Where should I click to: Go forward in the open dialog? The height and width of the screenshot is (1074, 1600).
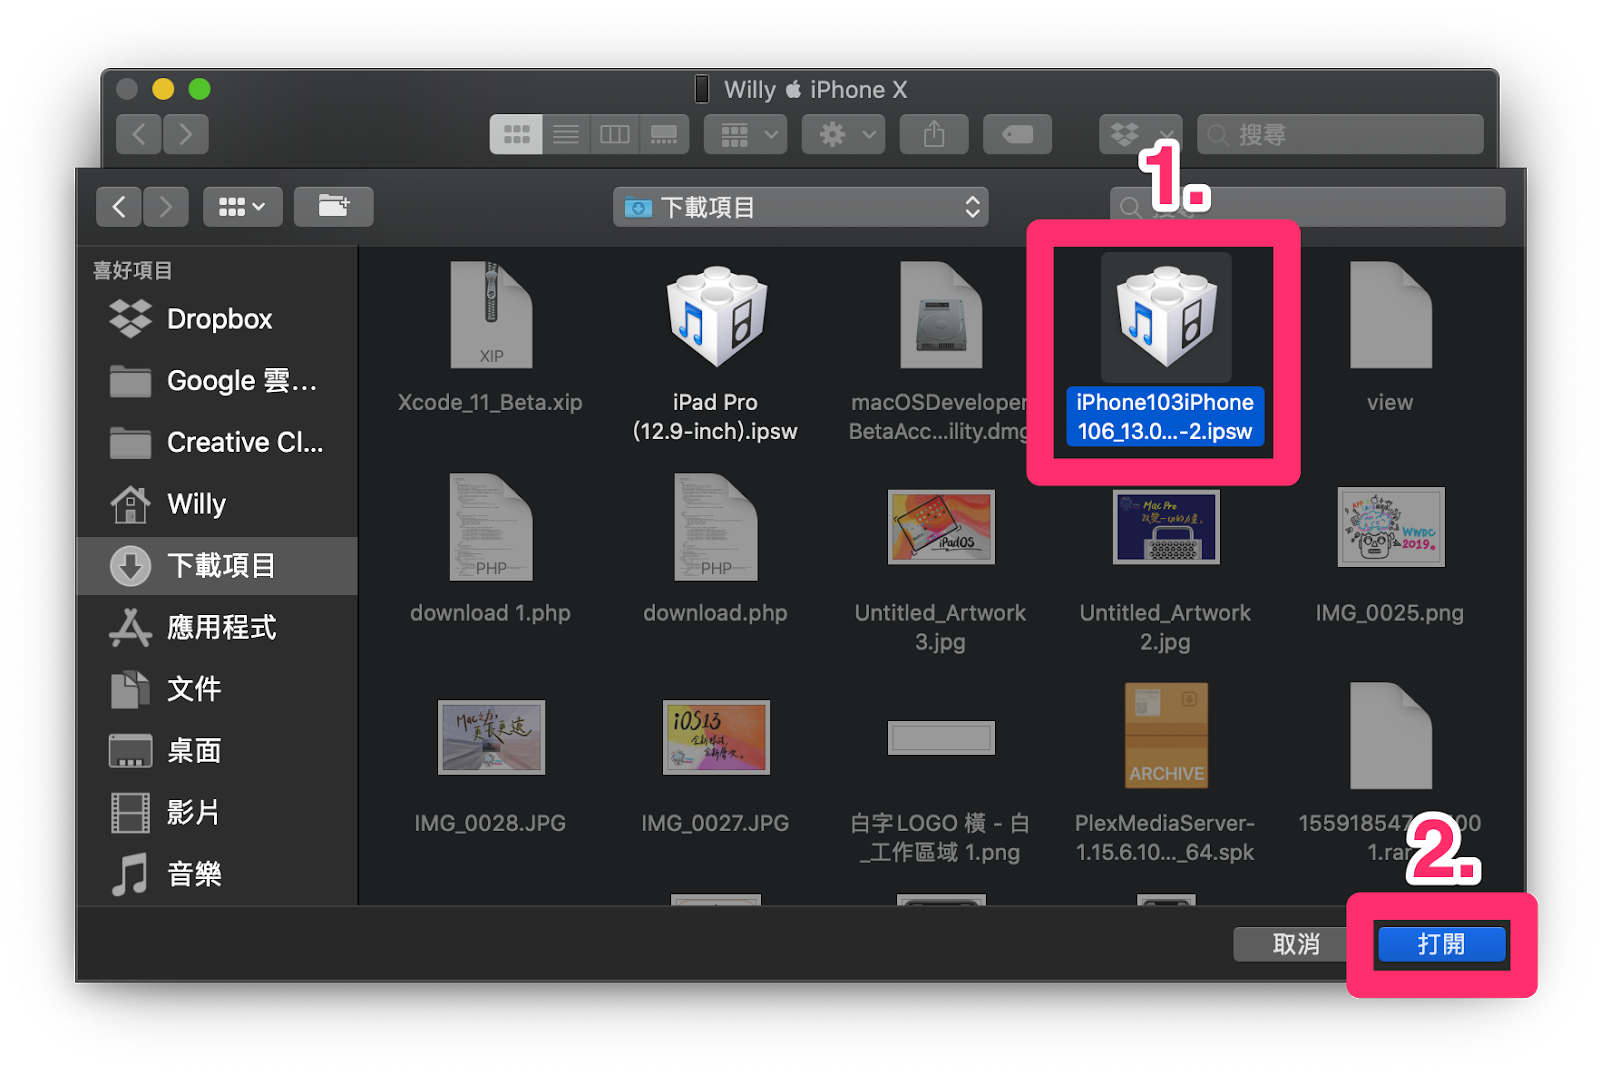(165, 207)
